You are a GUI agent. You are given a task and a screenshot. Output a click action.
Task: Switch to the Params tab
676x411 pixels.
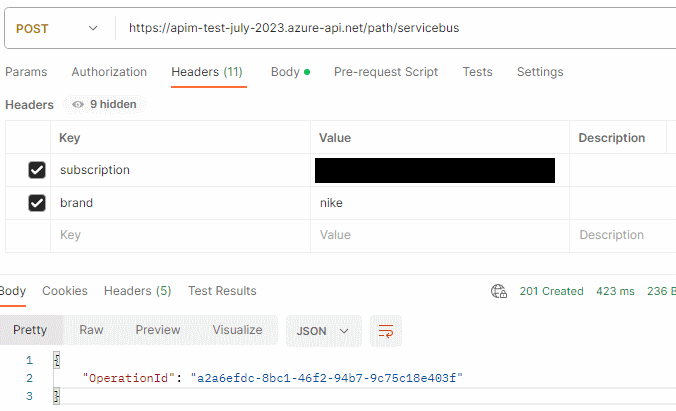(26, 72)
